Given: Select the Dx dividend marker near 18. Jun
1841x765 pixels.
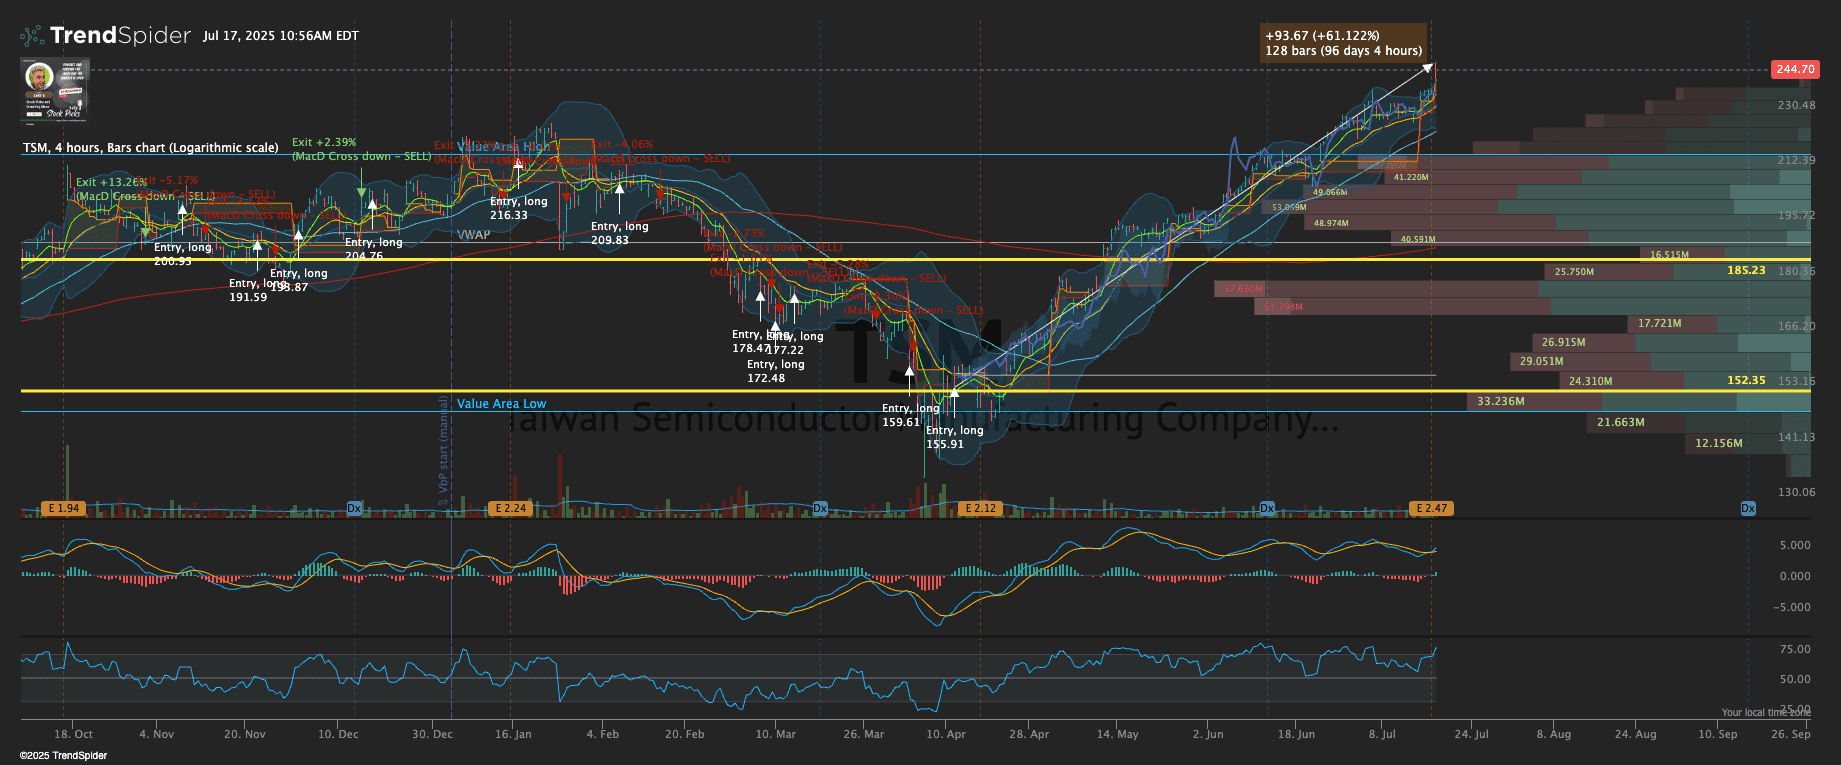Looking at the screenshot, I should coord(1267,509).
